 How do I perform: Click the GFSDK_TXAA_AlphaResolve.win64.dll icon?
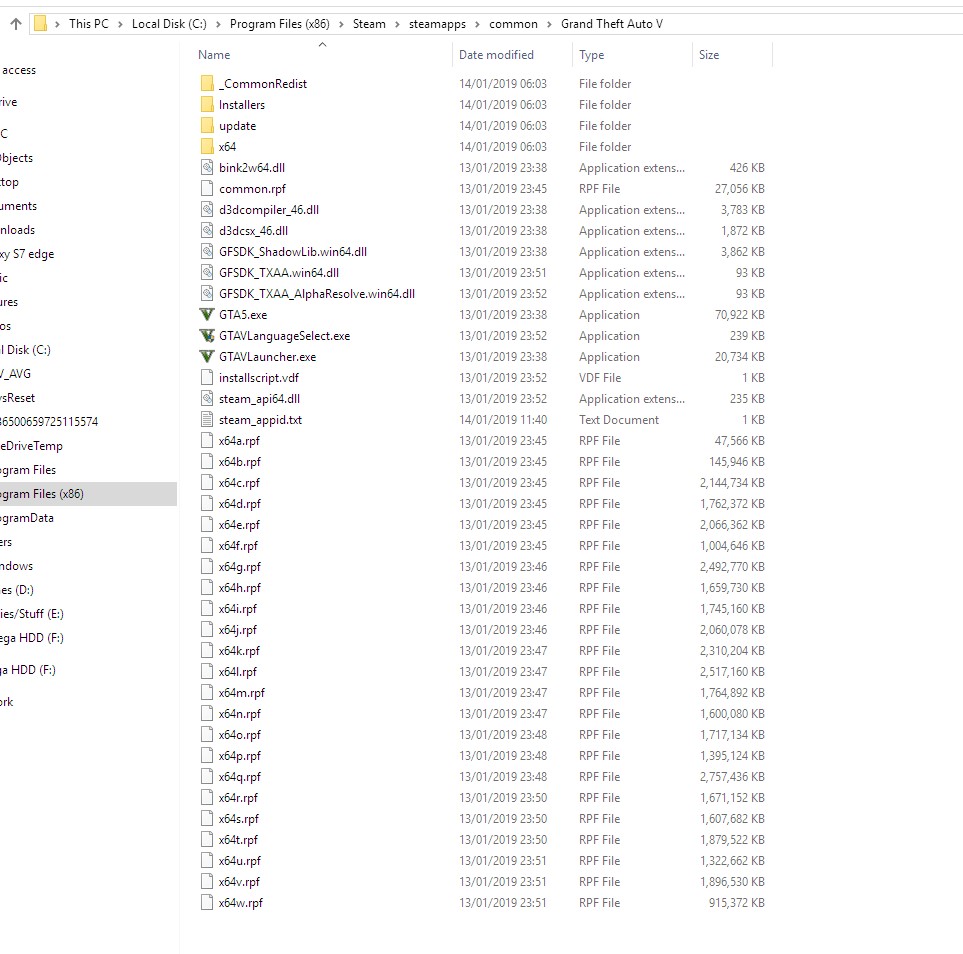click(208, 294)
